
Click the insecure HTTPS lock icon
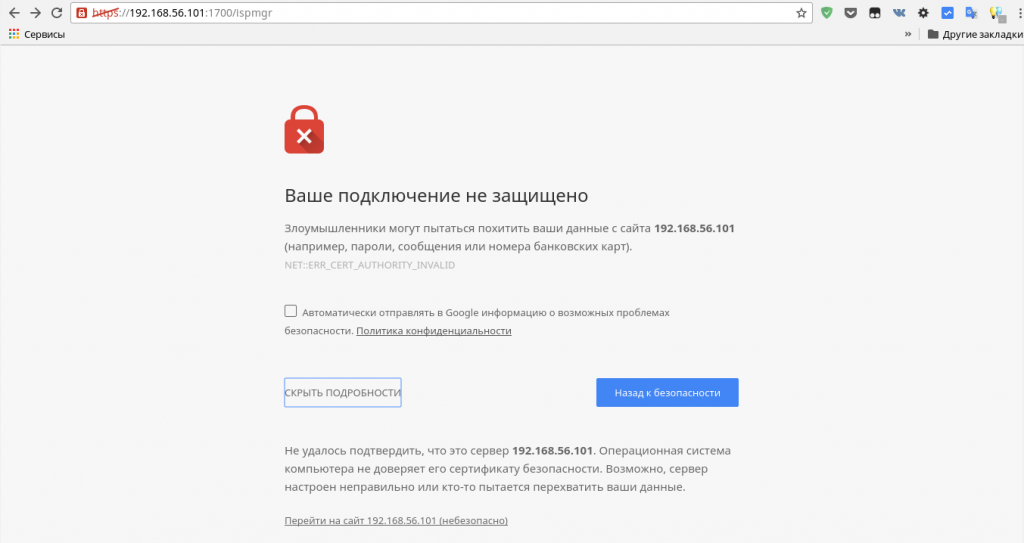pyautogui.click(x=81, y=14)
